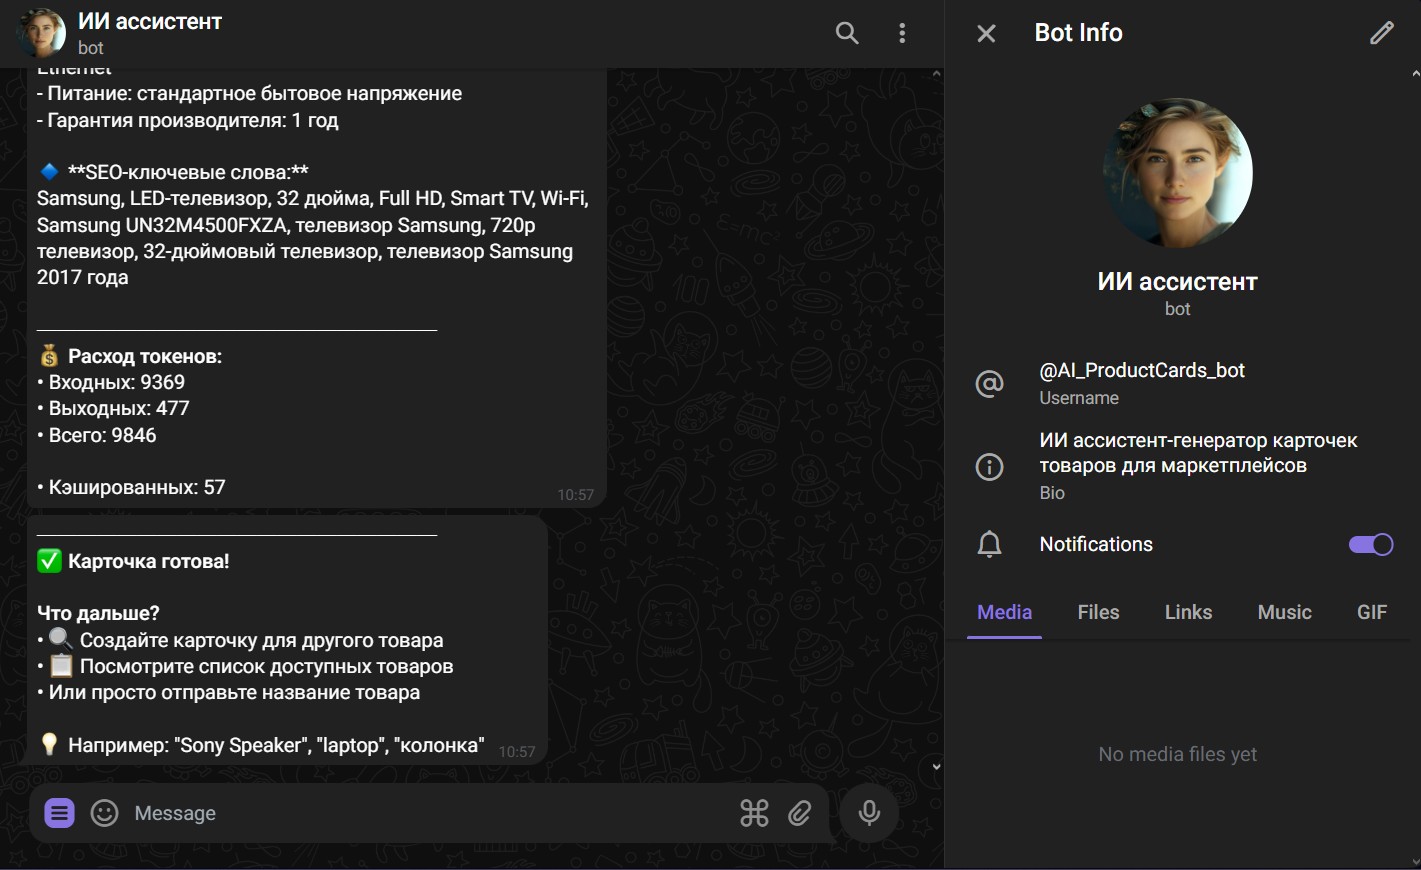Open the emoji picker
Image resolution: width=1421 pixels, height=870 pixels.
click(104, 813)
